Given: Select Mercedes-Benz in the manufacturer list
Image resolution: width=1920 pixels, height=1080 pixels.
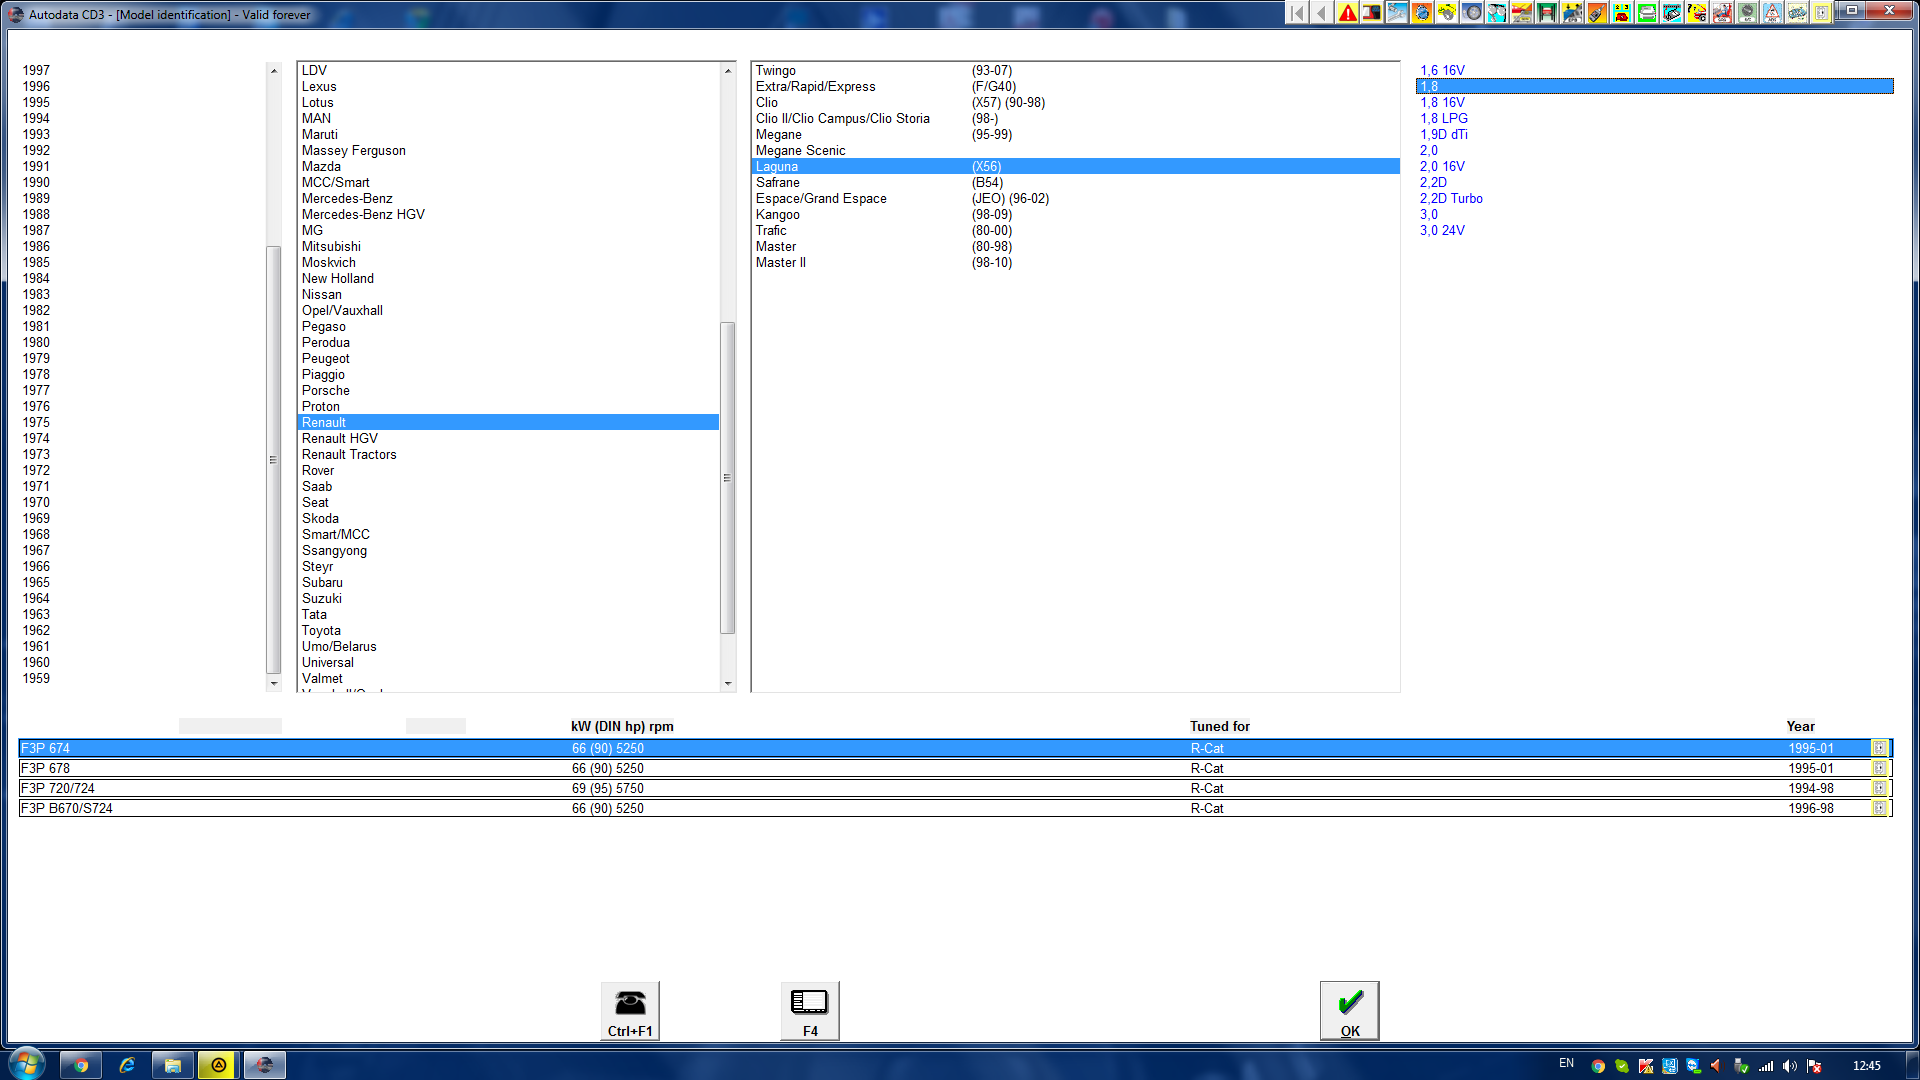Looking at the screenshot, I should pos(347,198).
